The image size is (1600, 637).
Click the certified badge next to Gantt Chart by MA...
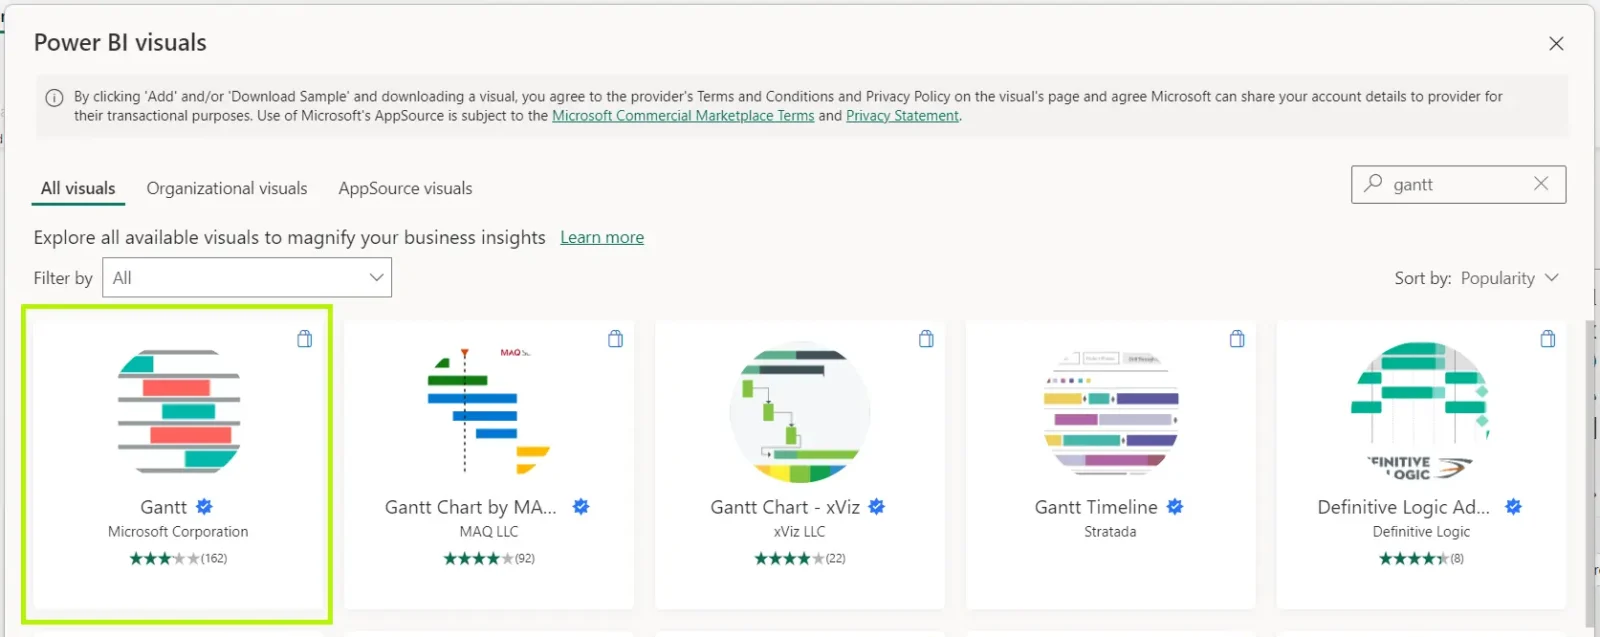(x=581, y=507)
